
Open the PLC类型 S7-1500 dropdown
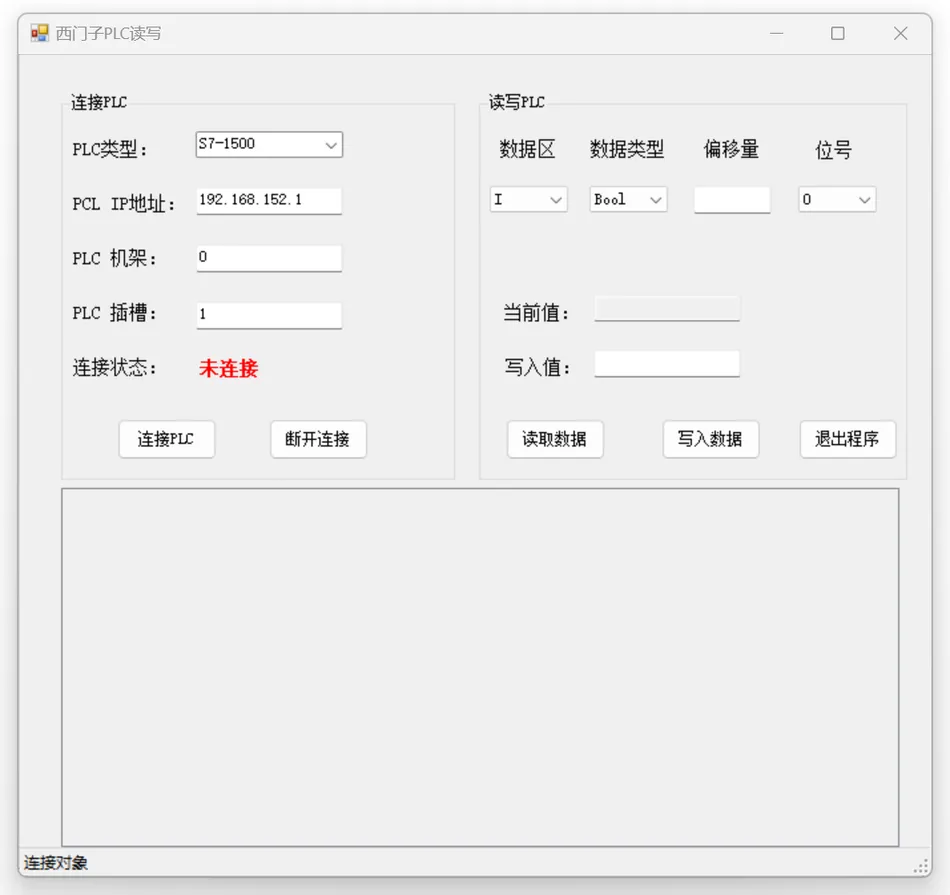pyautogui.click(x=269, y=145)
